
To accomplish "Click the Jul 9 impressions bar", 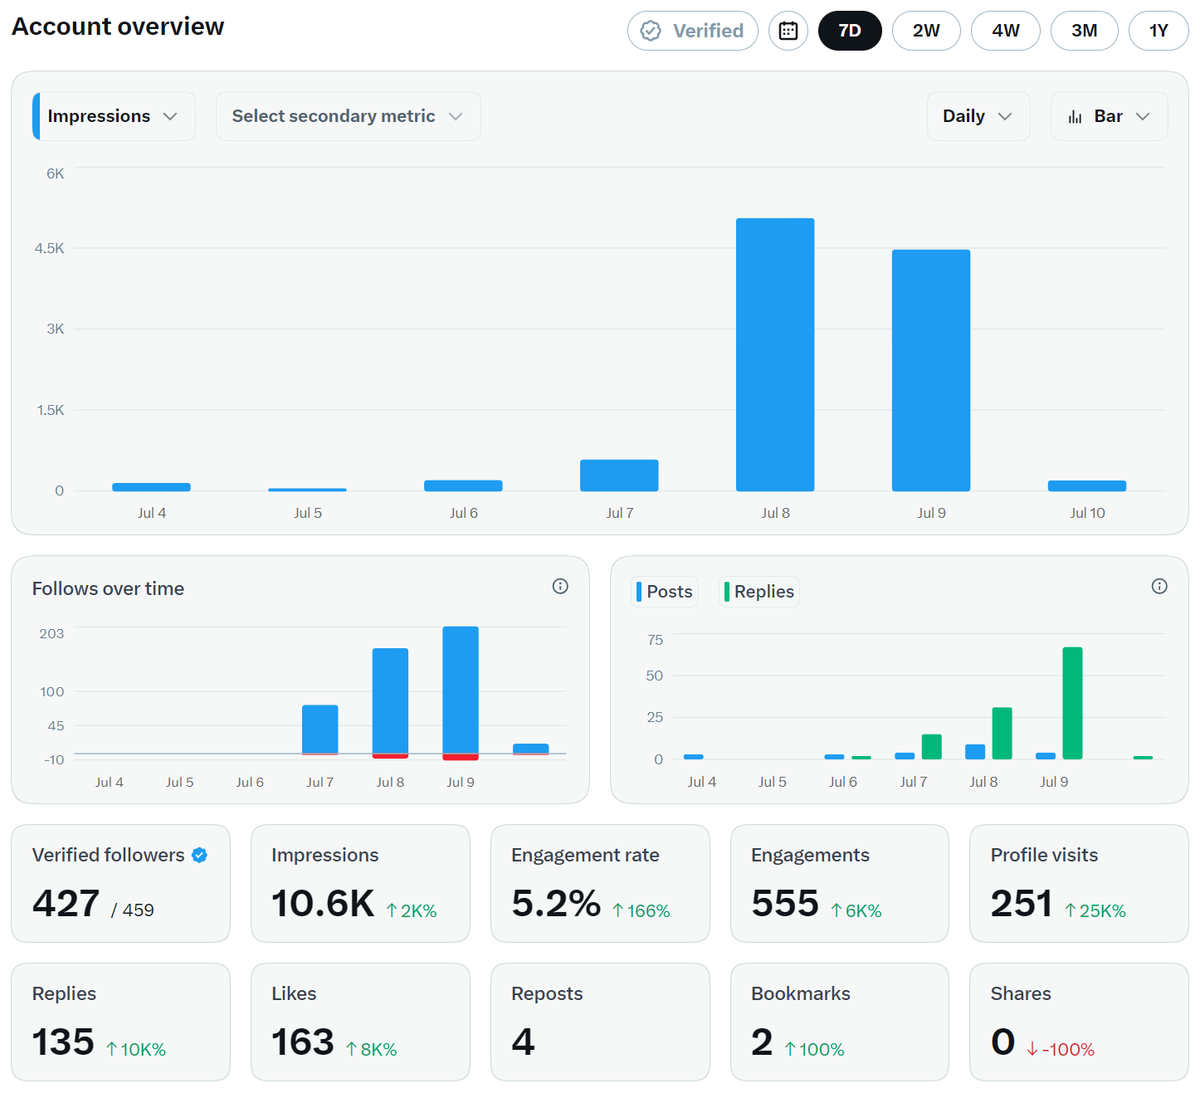I will (x=931, y=370).
